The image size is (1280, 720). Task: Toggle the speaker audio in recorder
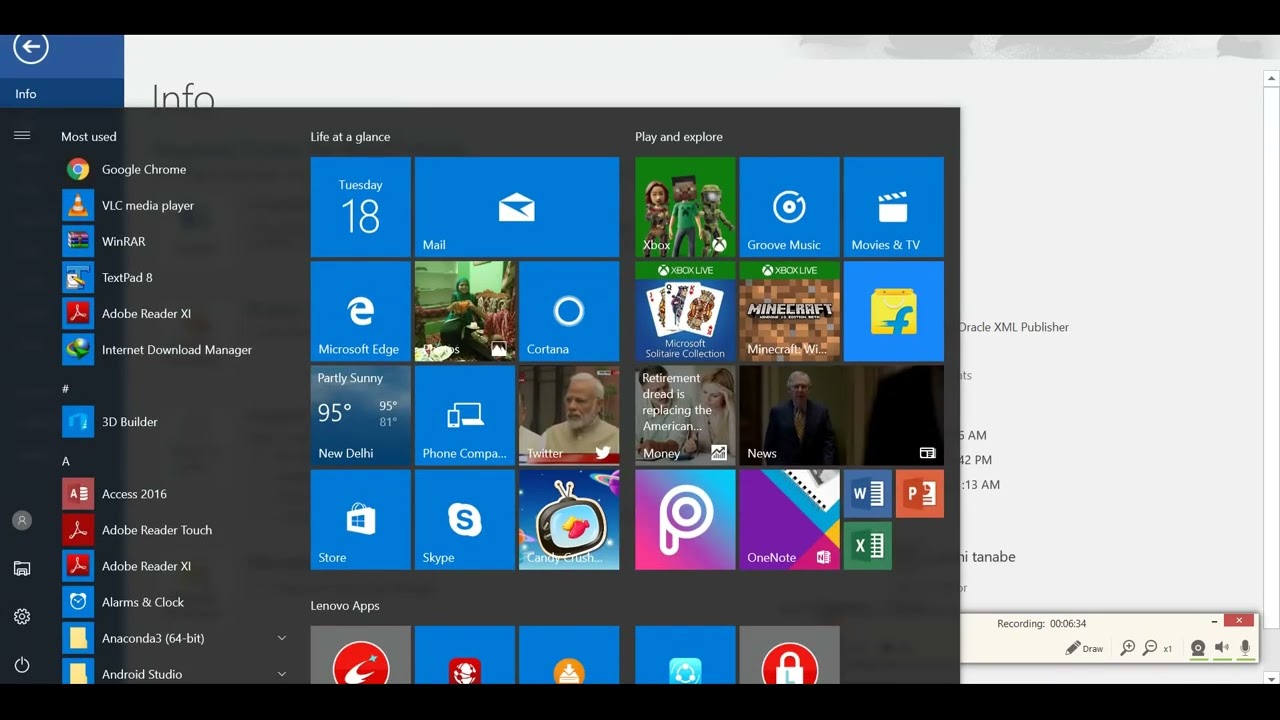coord(1222,648)
